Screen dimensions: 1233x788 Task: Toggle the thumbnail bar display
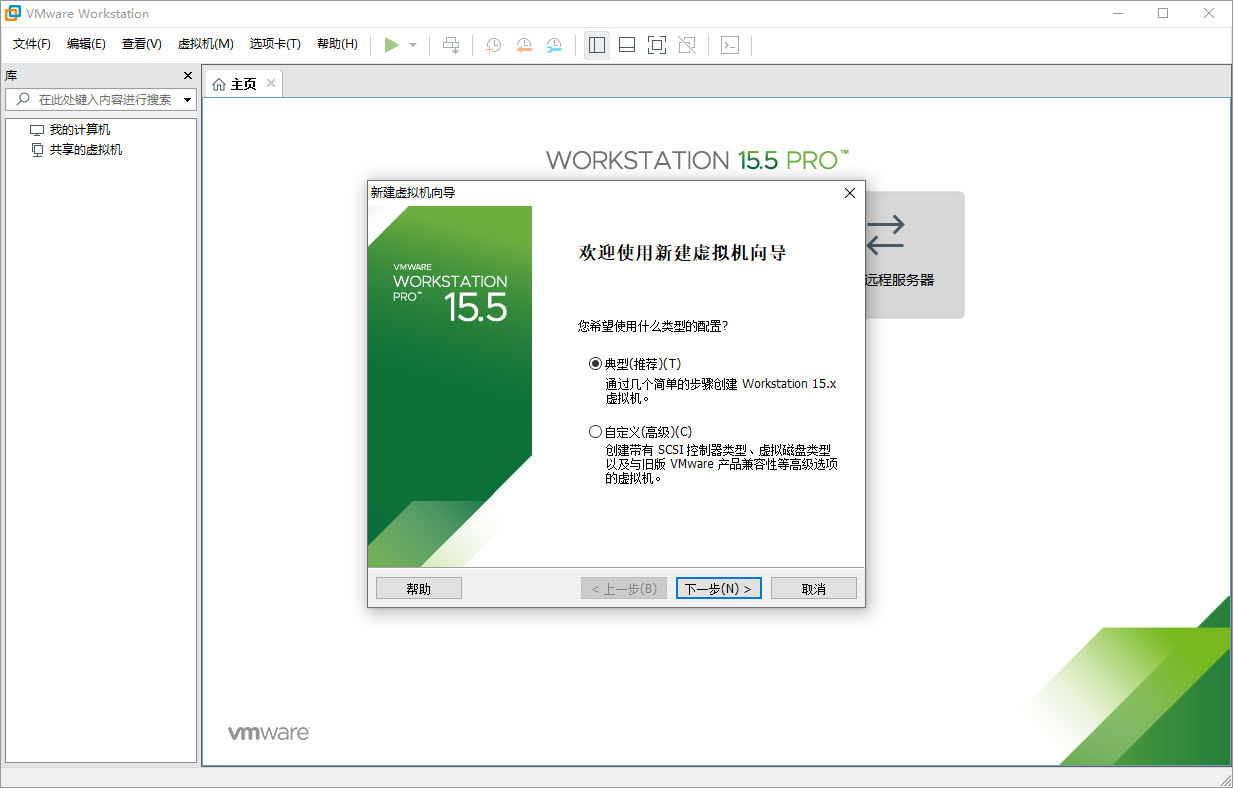[626, 44]
